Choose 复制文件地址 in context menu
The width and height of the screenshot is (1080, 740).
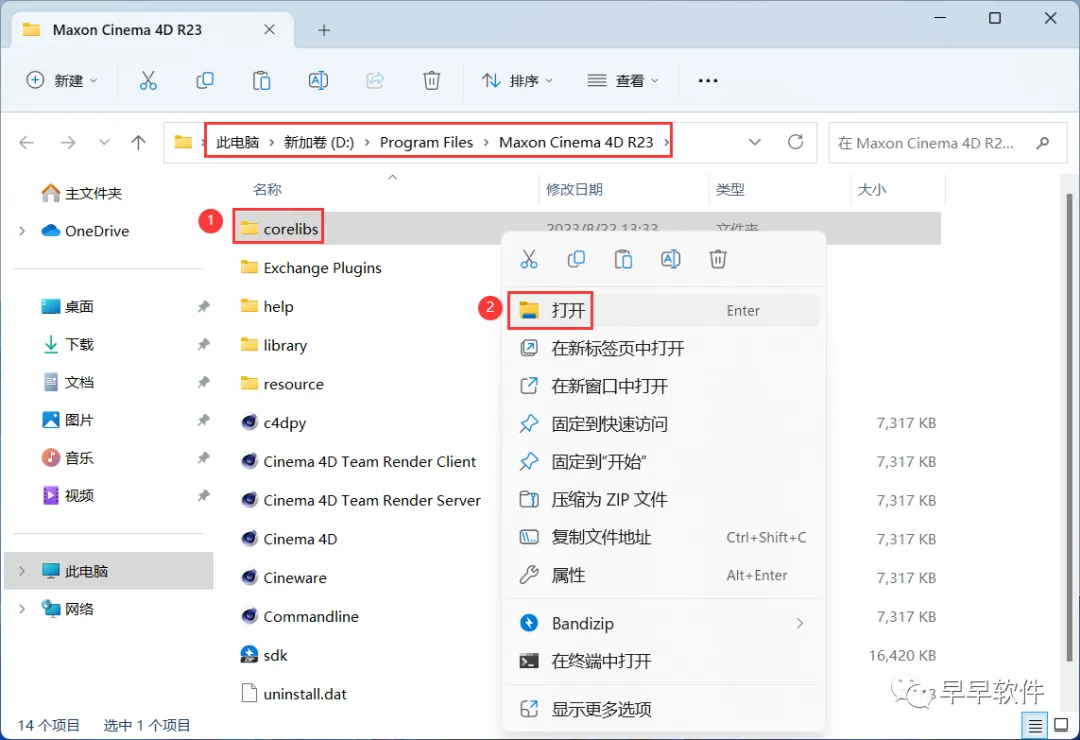click(665, 537)
